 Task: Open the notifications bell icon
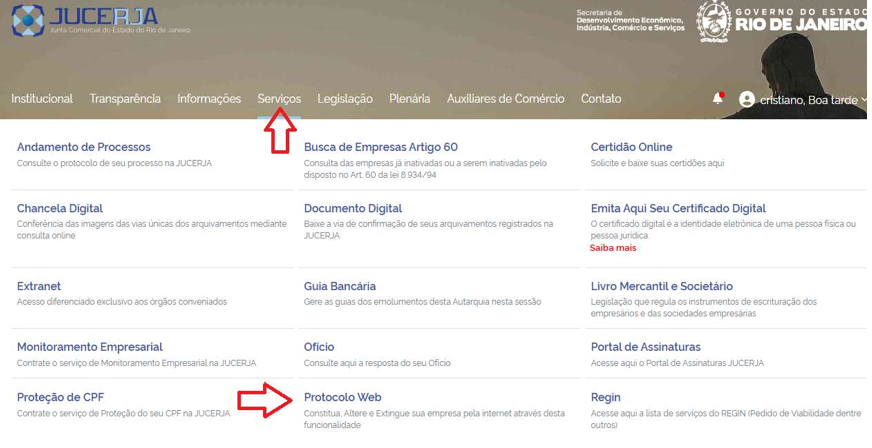tap(718, 98)
